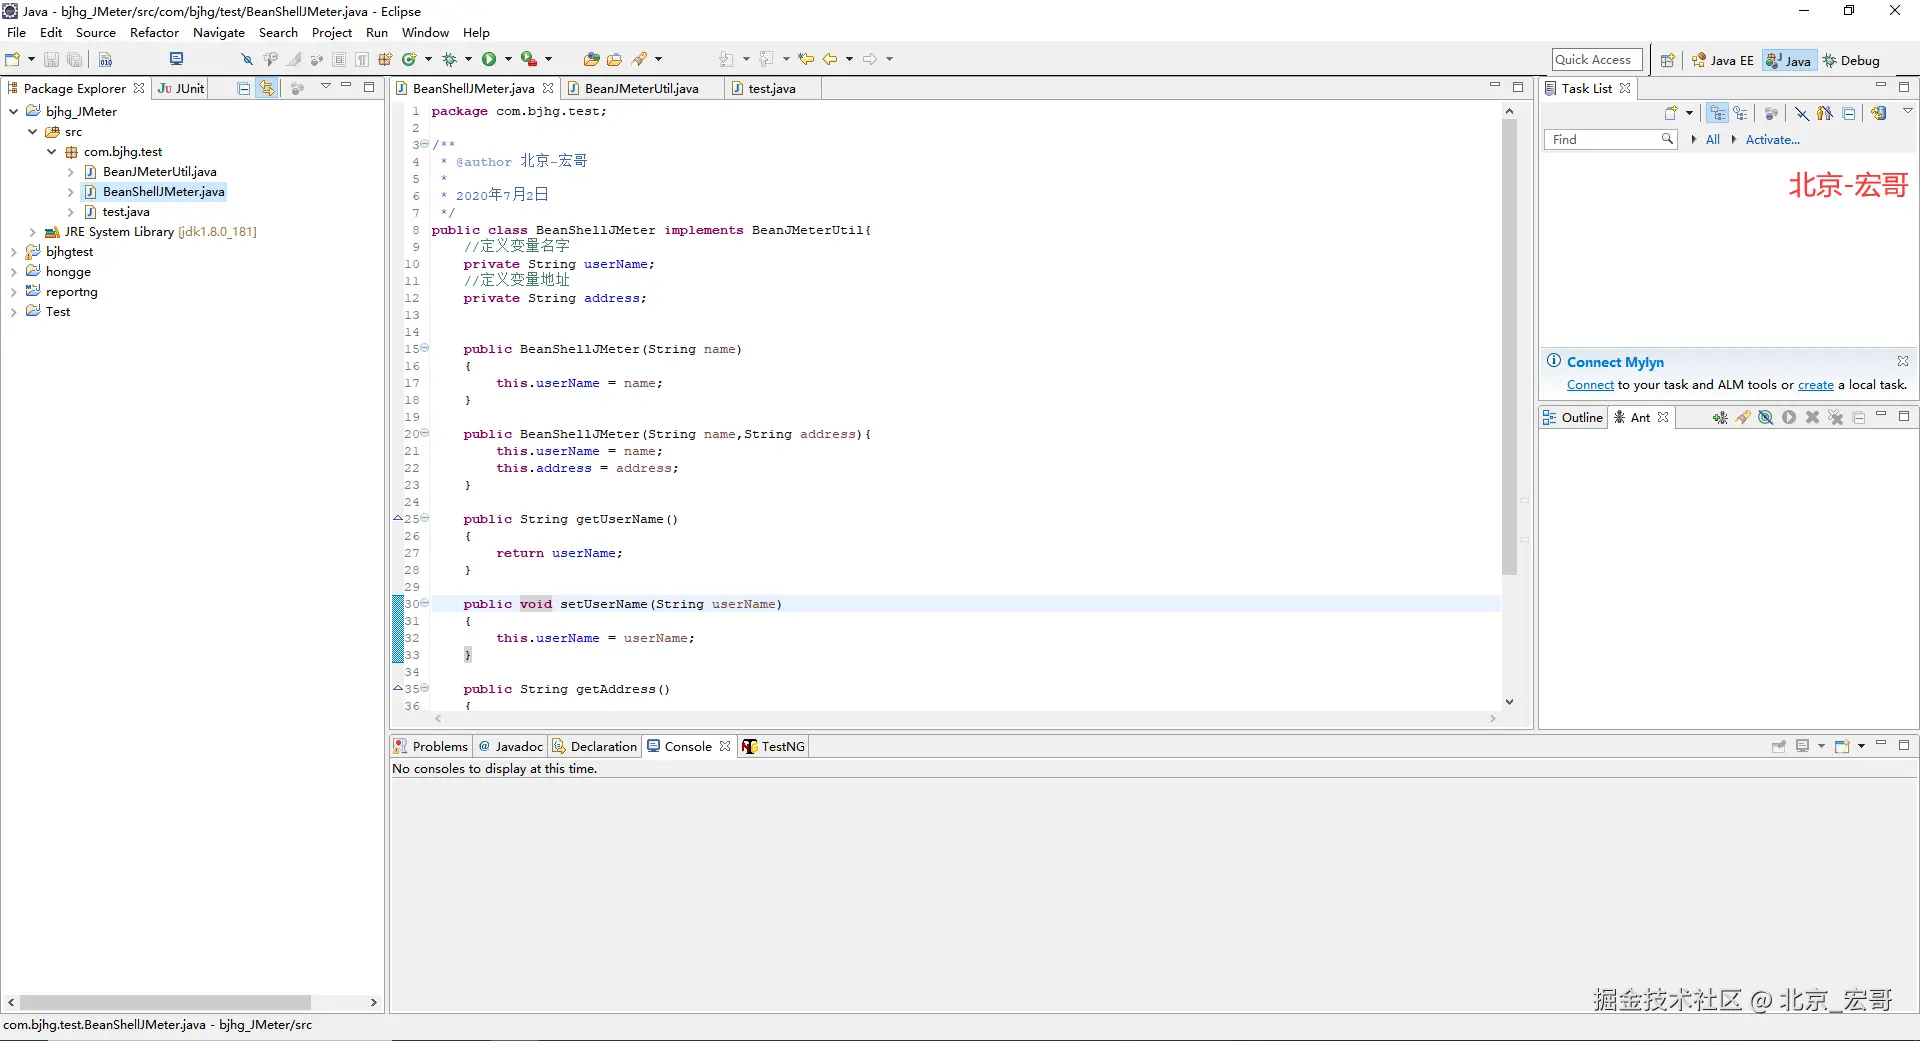The height and width of the screenshot is (1041, 1920).
Task: Click the New file wizard icon in main toolbar
Action: click(x=13, y=60)
